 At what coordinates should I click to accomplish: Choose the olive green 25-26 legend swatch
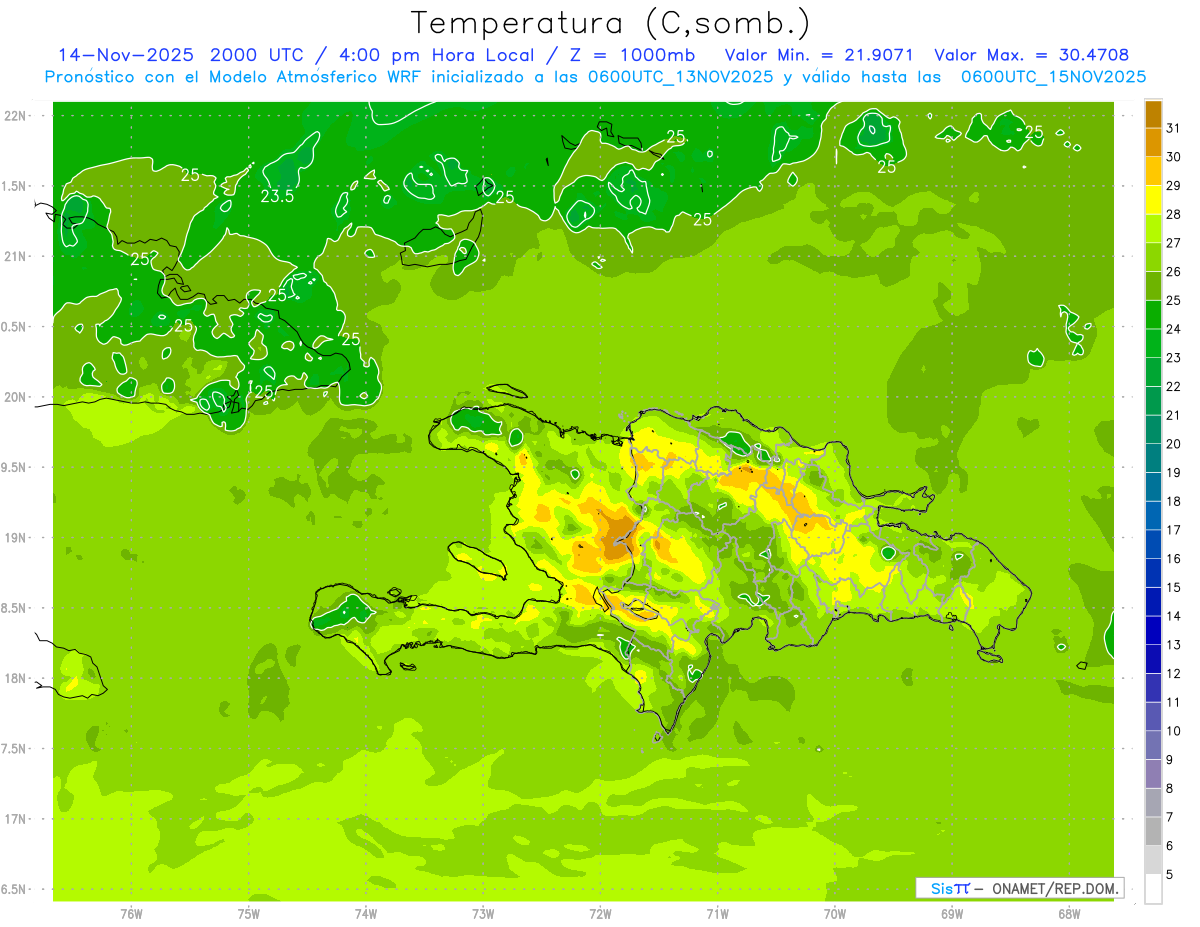[1153, 285]
